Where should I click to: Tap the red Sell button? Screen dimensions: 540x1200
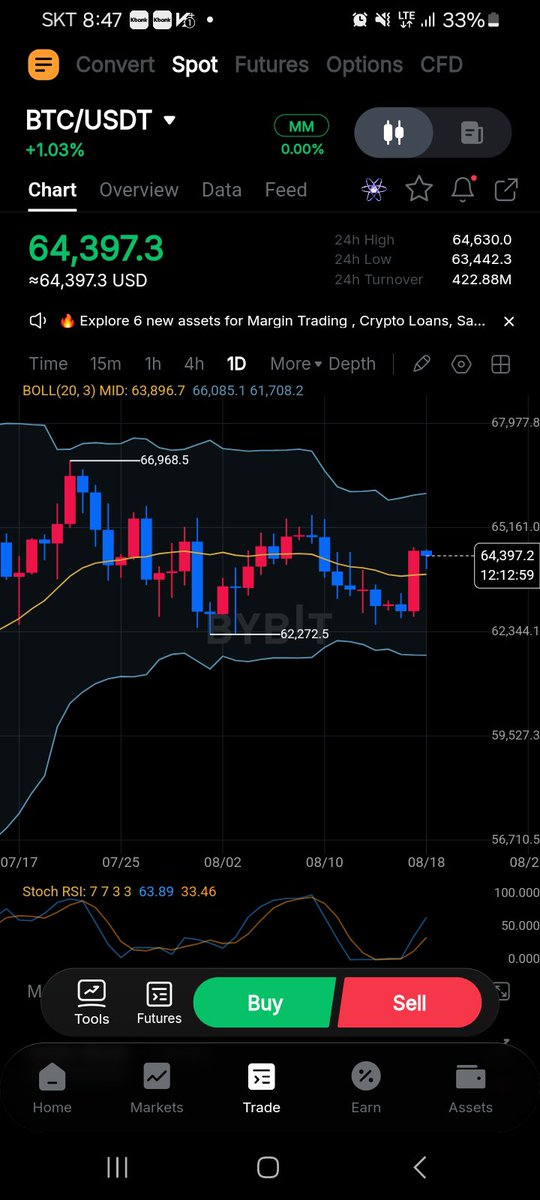click(410, 1003)
